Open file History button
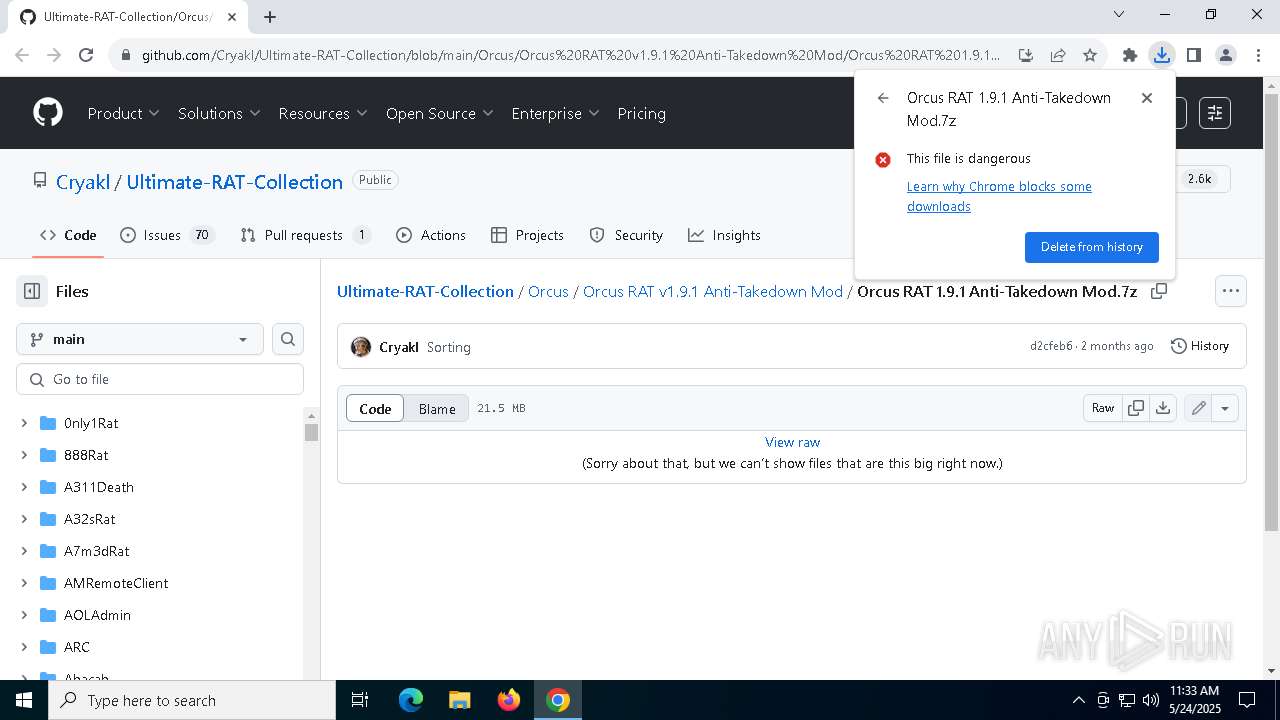Viewport: 1280px width, 720px height. pos(1200,346)
